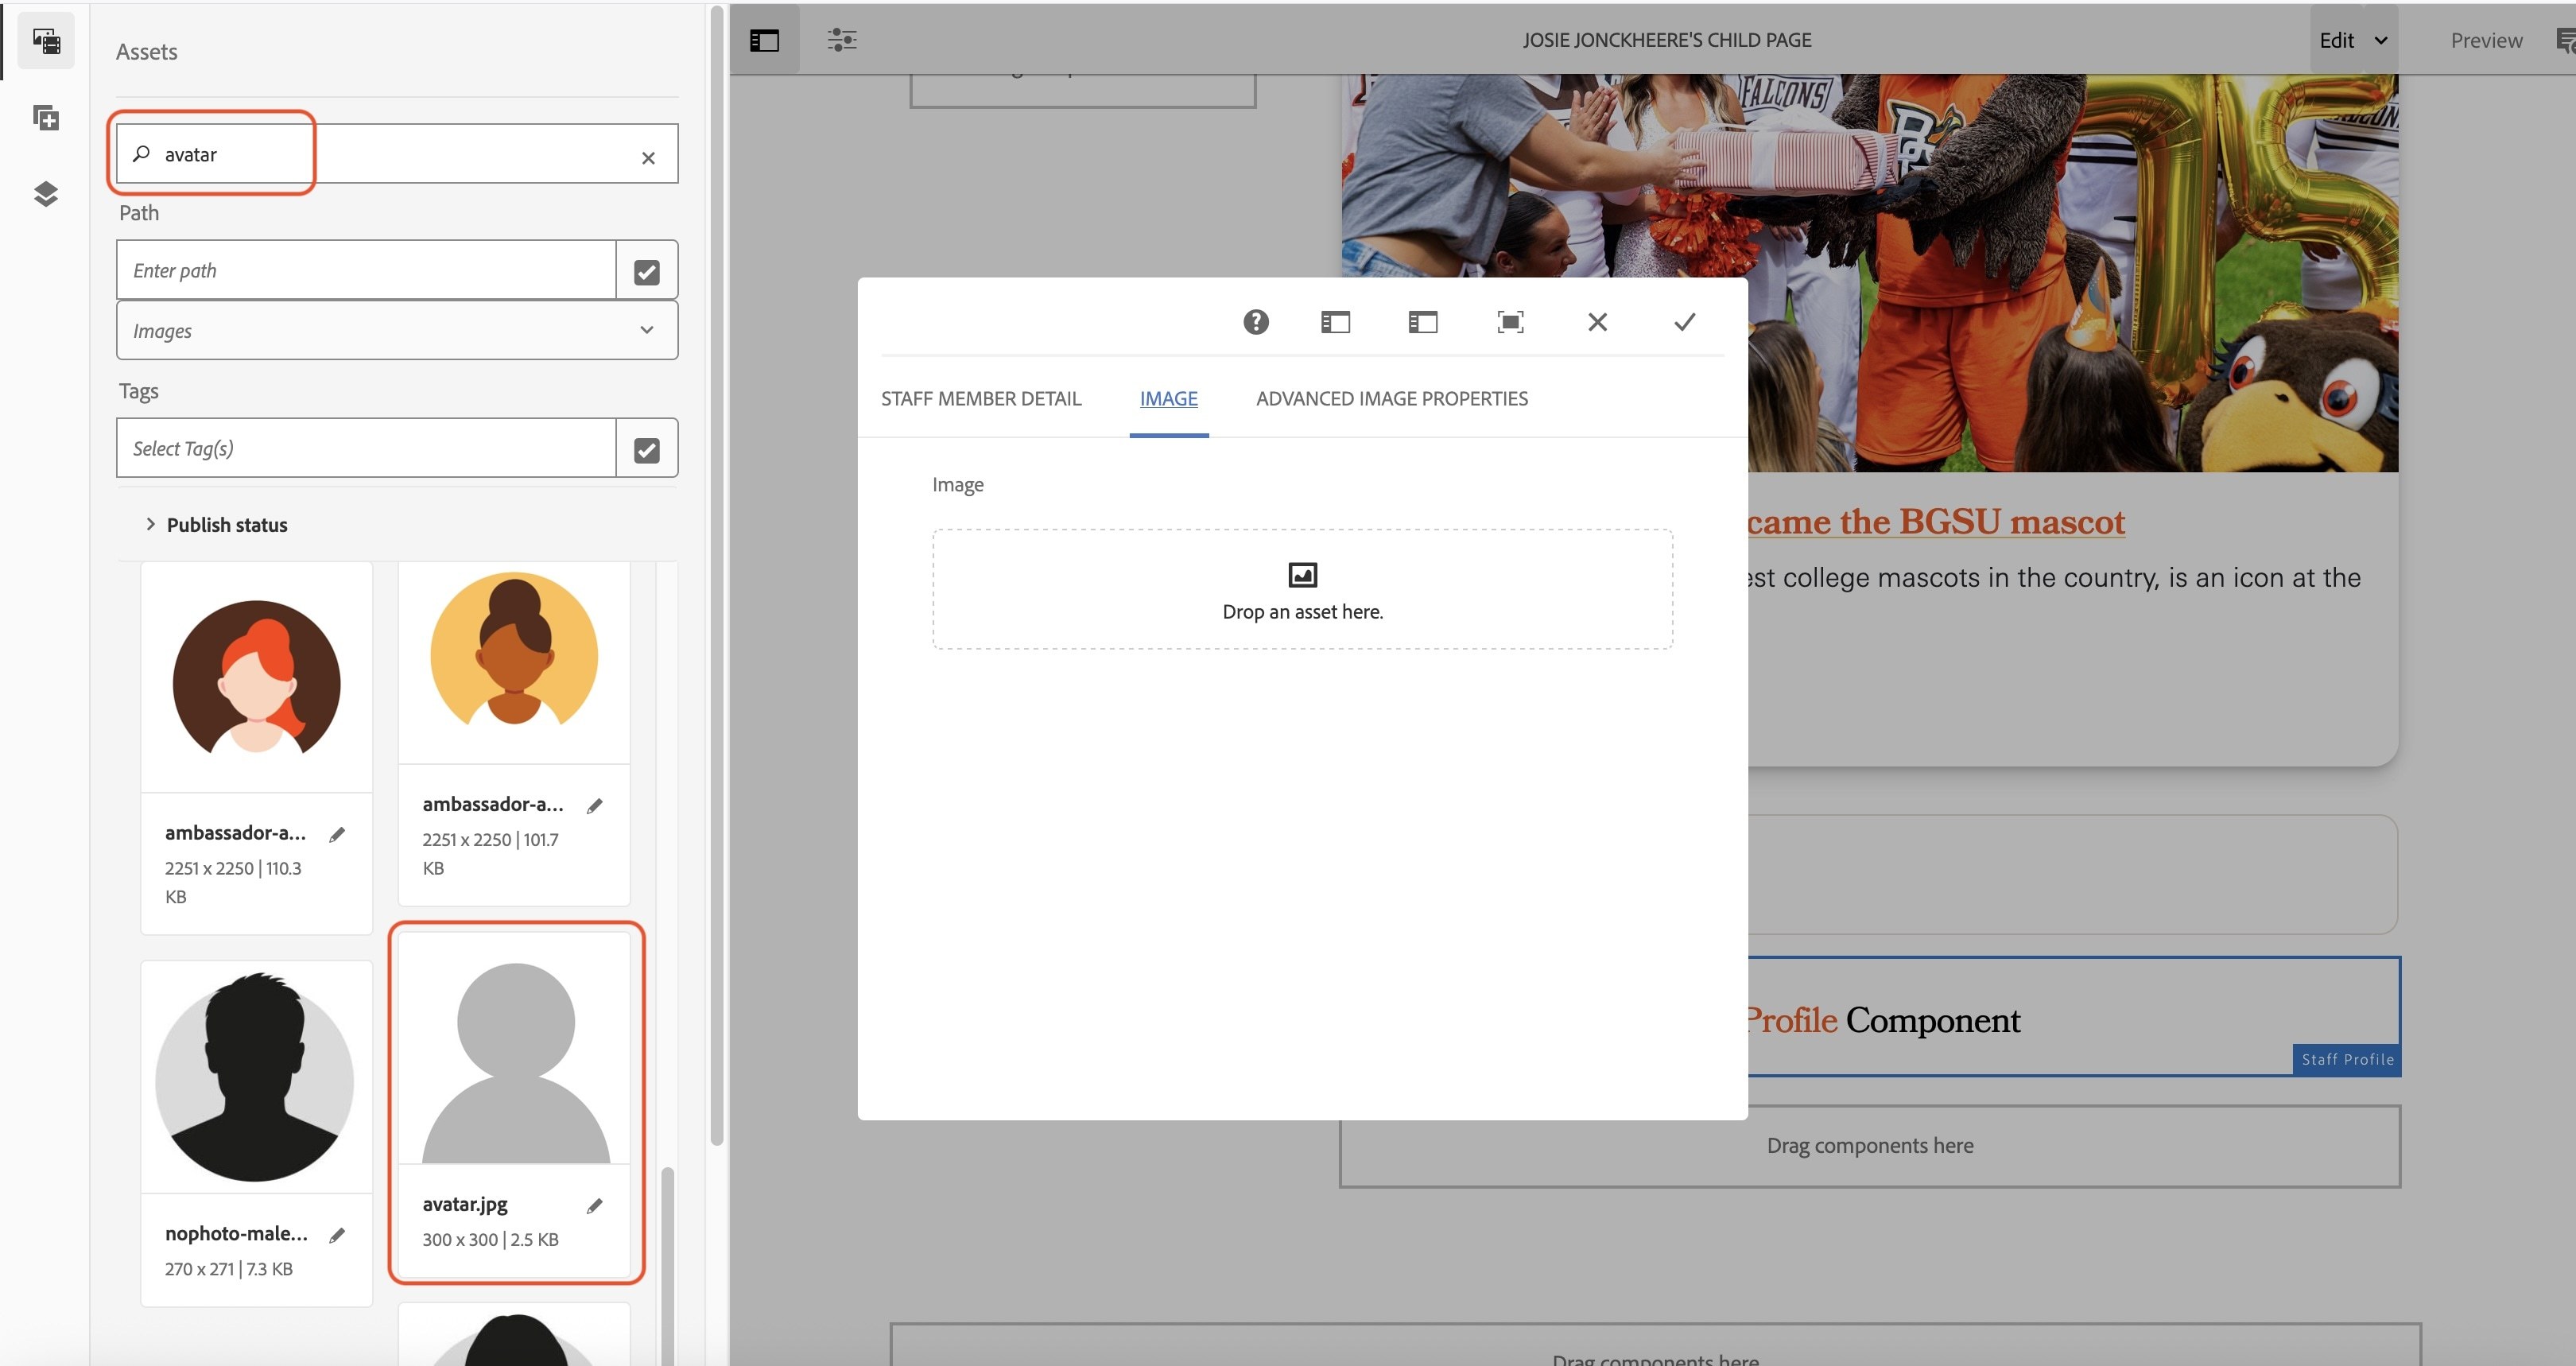The width and height of the screenshot is (2576, 1366).
Task: Toggle dialog fullscreen icon
Action: (x=1510, y=322)
